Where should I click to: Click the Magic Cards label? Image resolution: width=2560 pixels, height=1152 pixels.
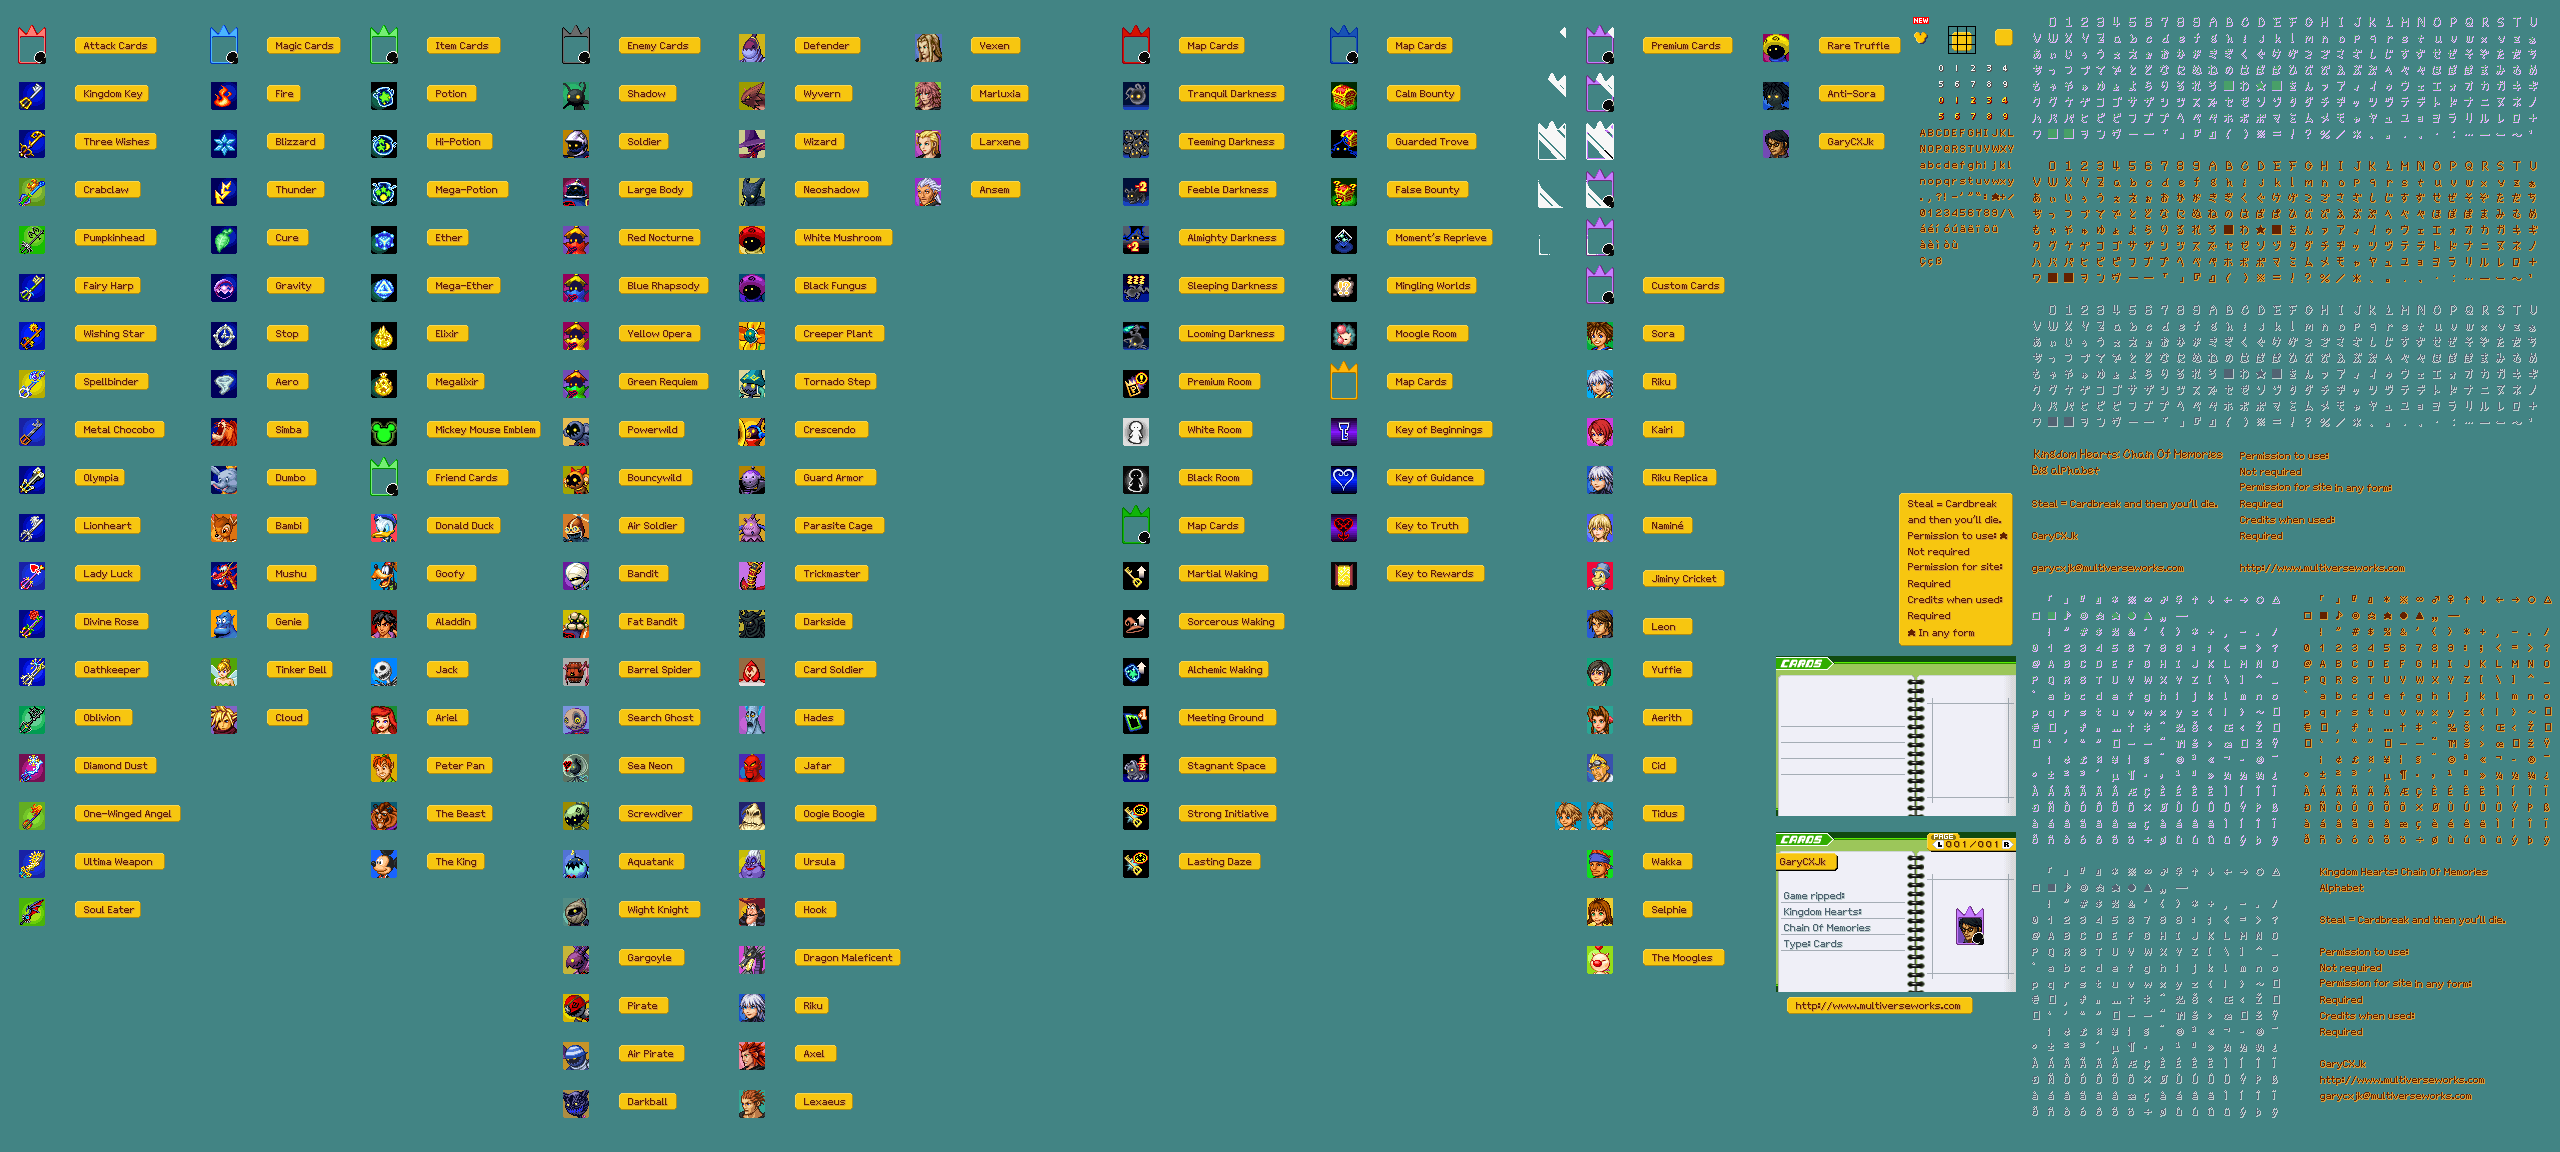tap(304, 46)
